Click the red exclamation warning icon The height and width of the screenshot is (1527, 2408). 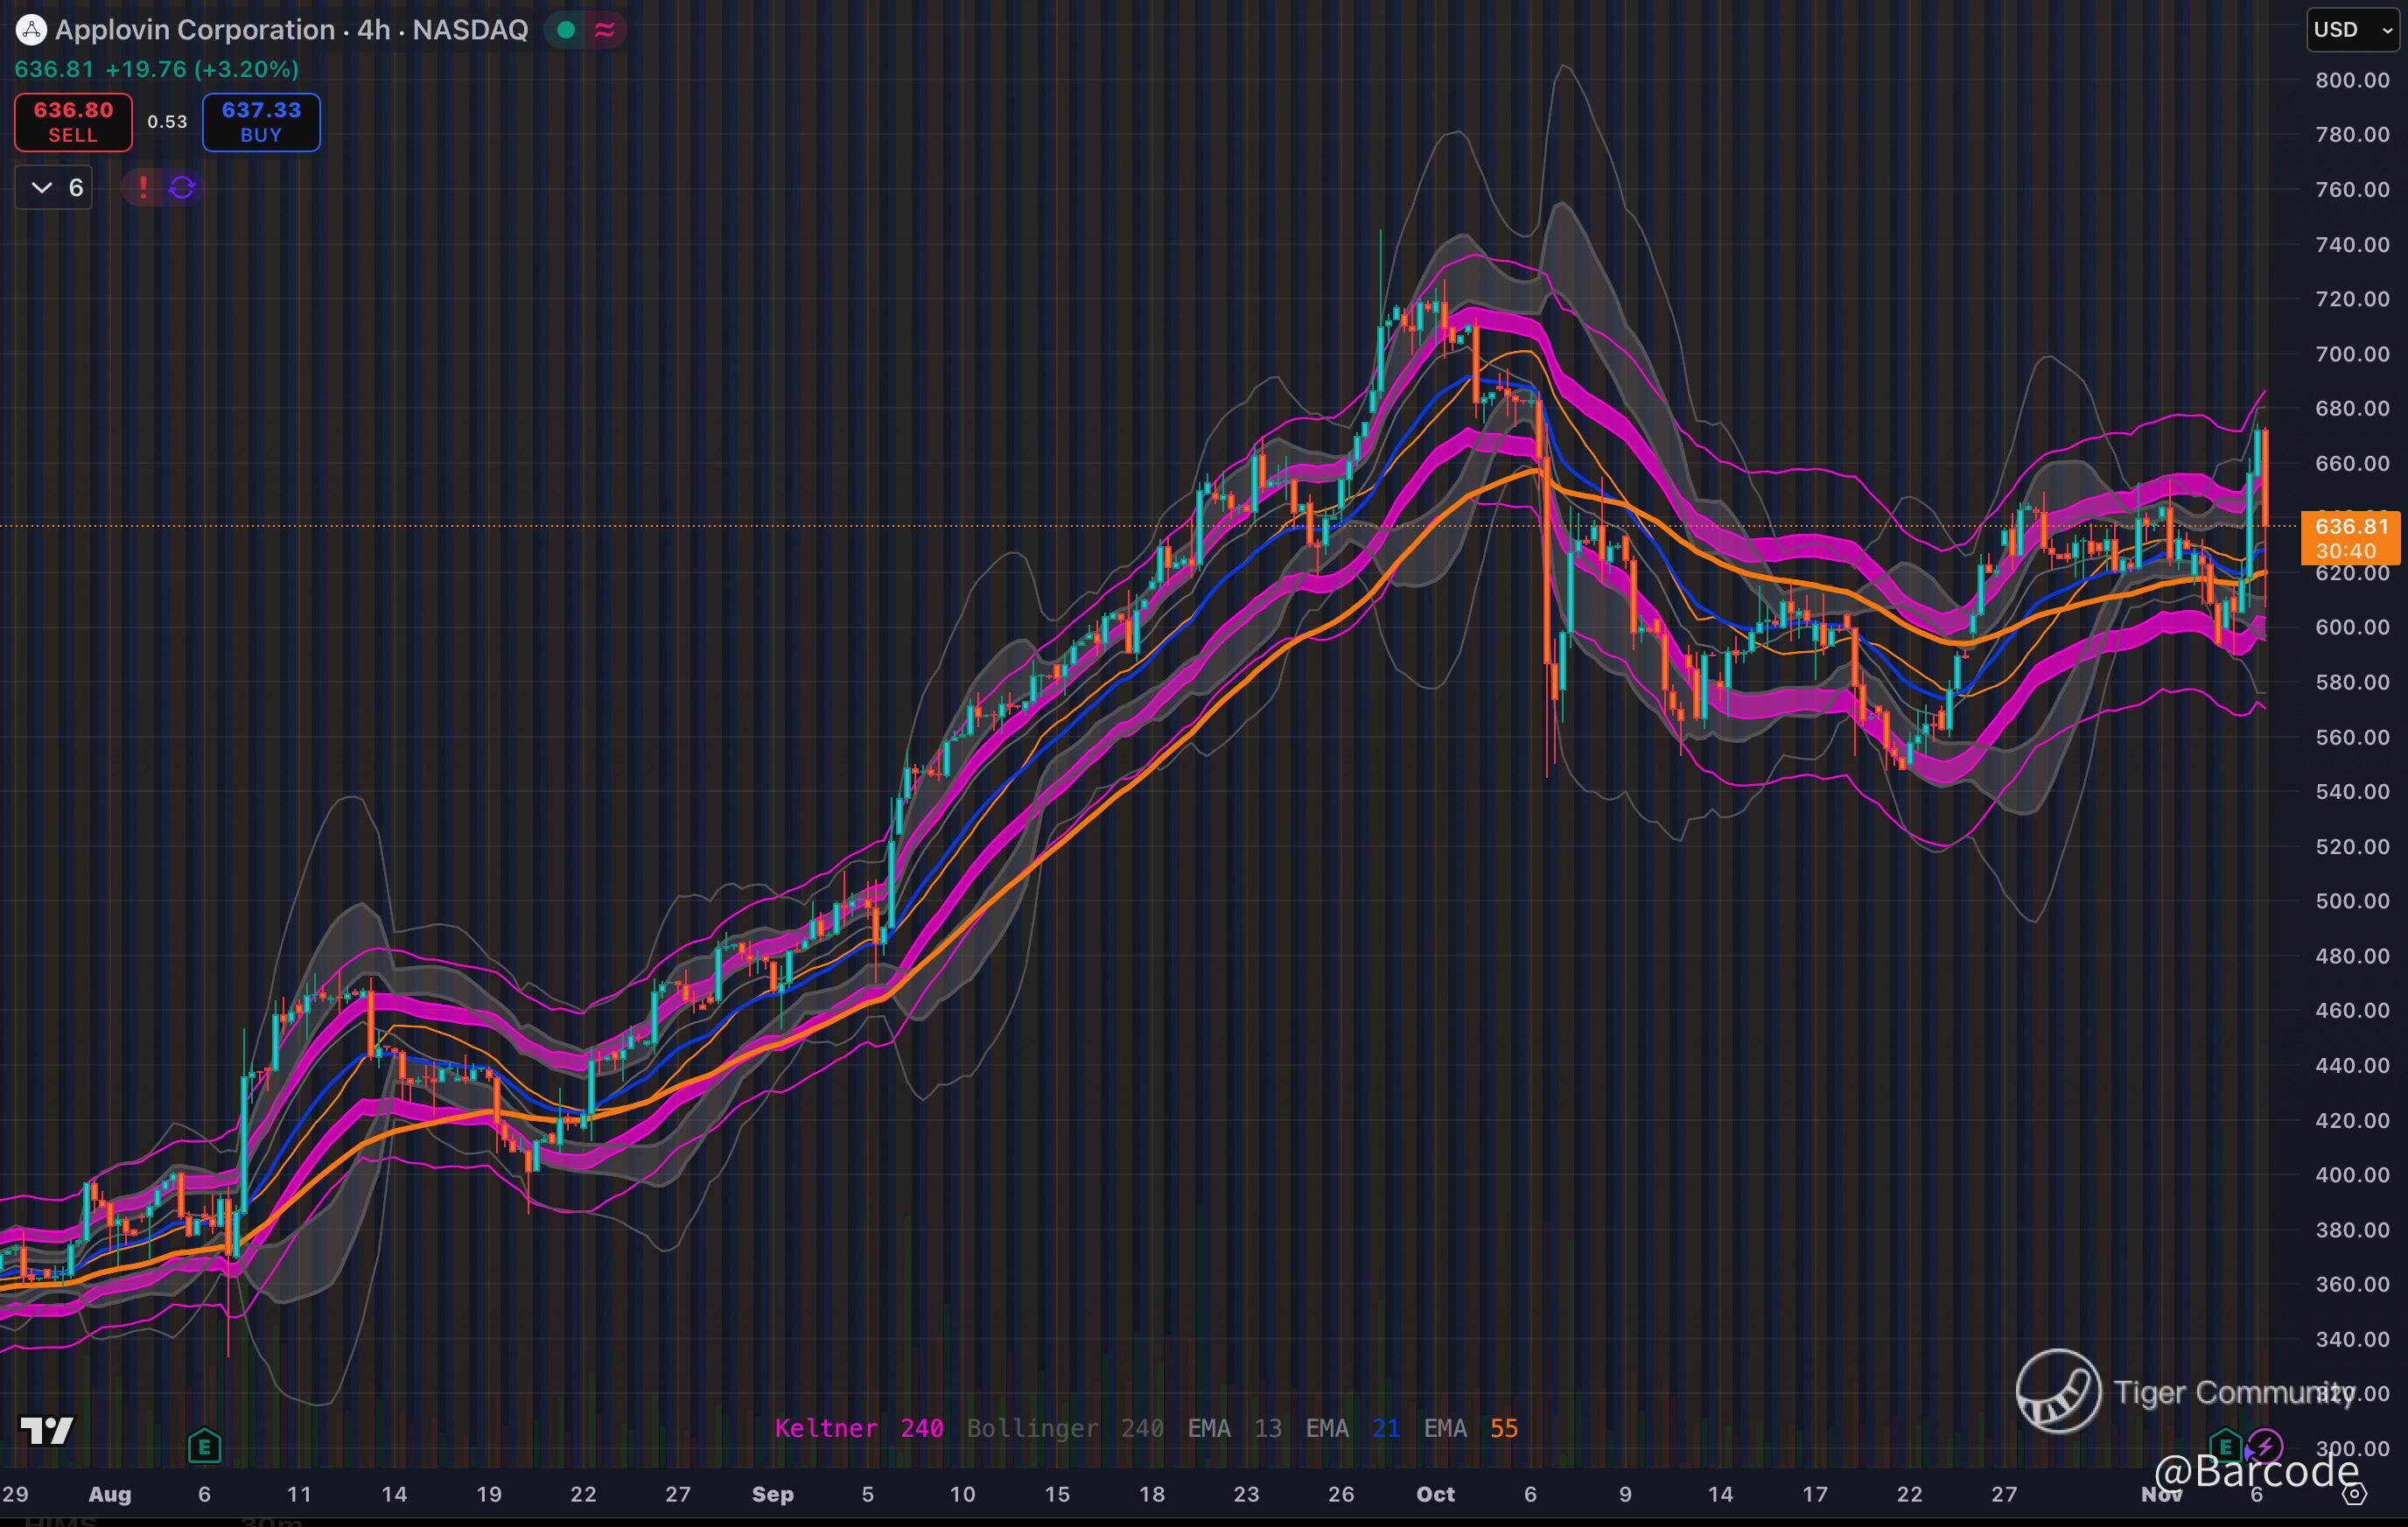[x=143, y=187]
